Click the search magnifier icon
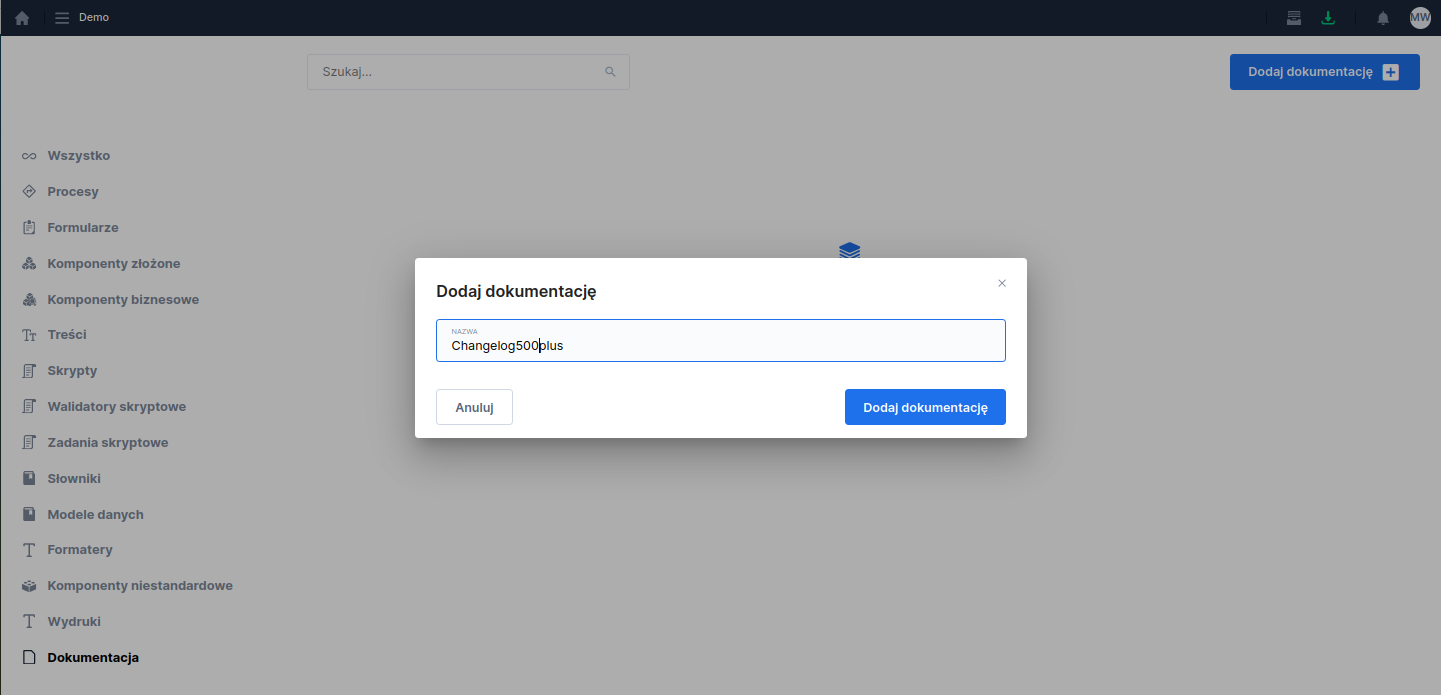Image resolution: width=1441 pixels, height=695 pixels. (x=610, y=72)
